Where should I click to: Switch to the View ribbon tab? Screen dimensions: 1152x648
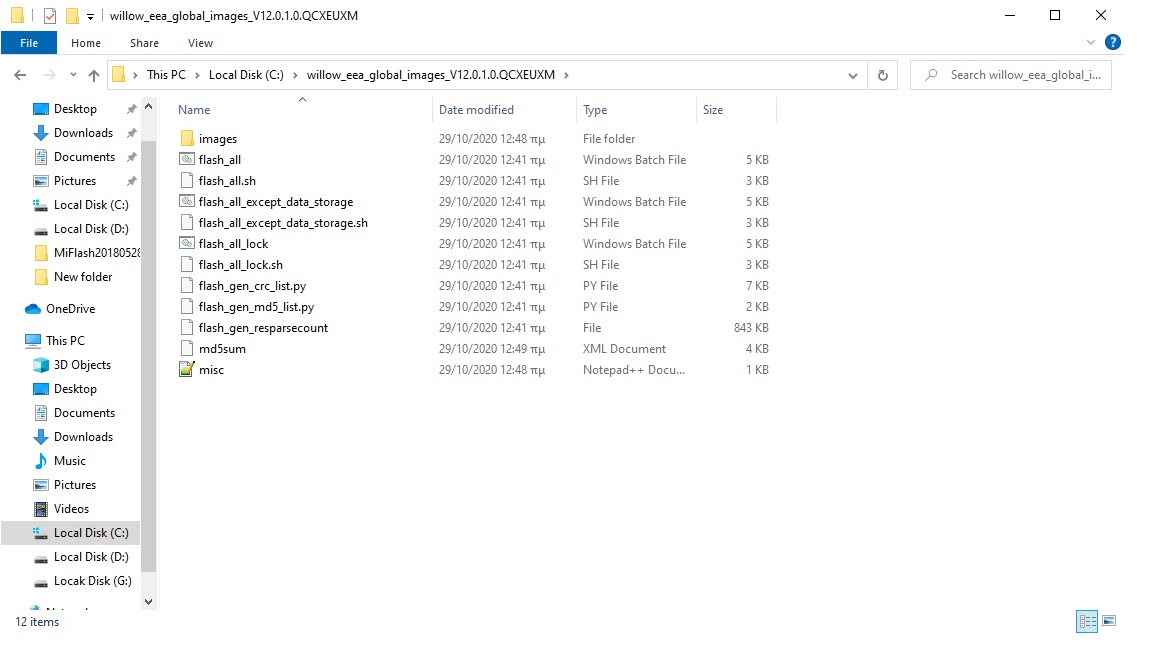200,43
